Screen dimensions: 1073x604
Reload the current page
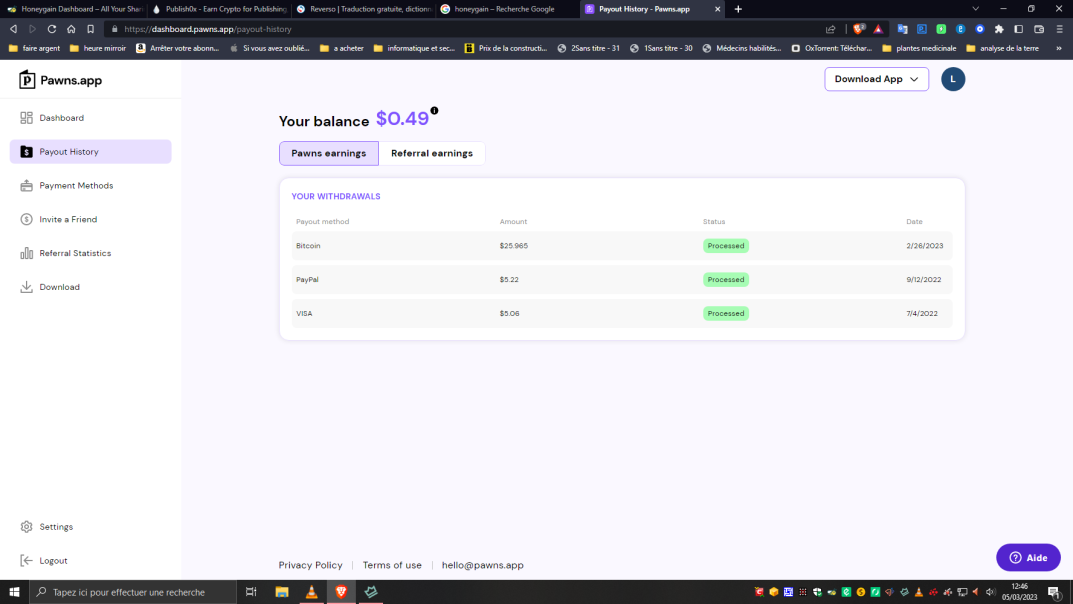point(51,29)
